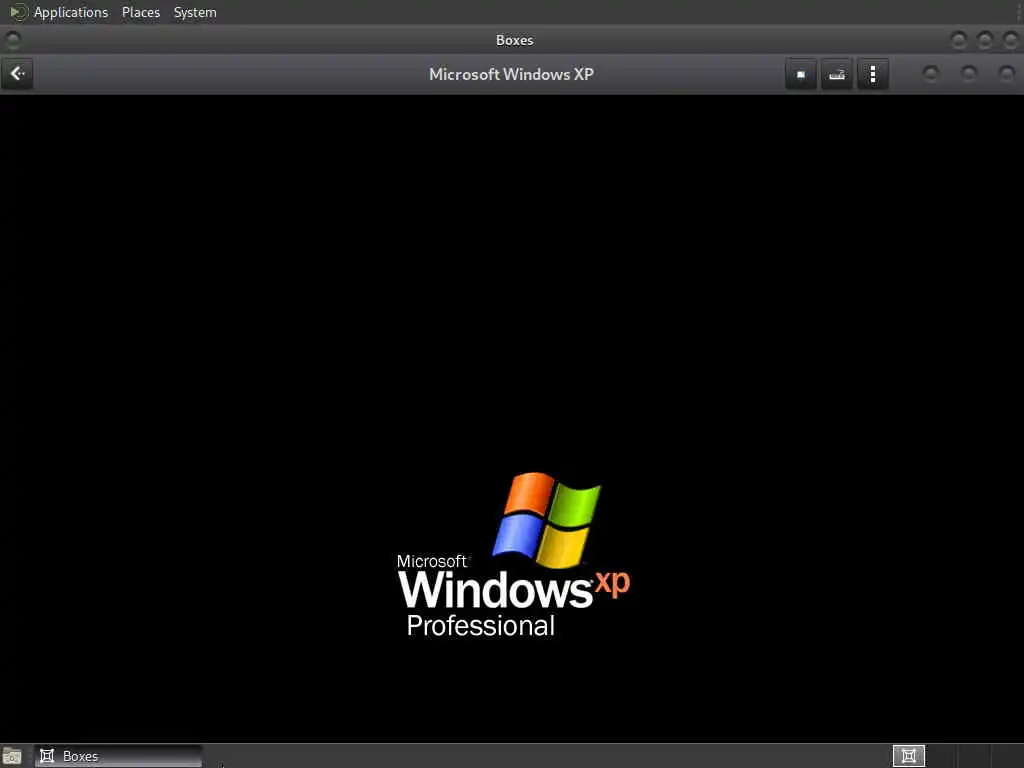Viewport: 1024px width, 768px height.
Task: Open the send keyboard shortcuts button
Action: [837, 74]
